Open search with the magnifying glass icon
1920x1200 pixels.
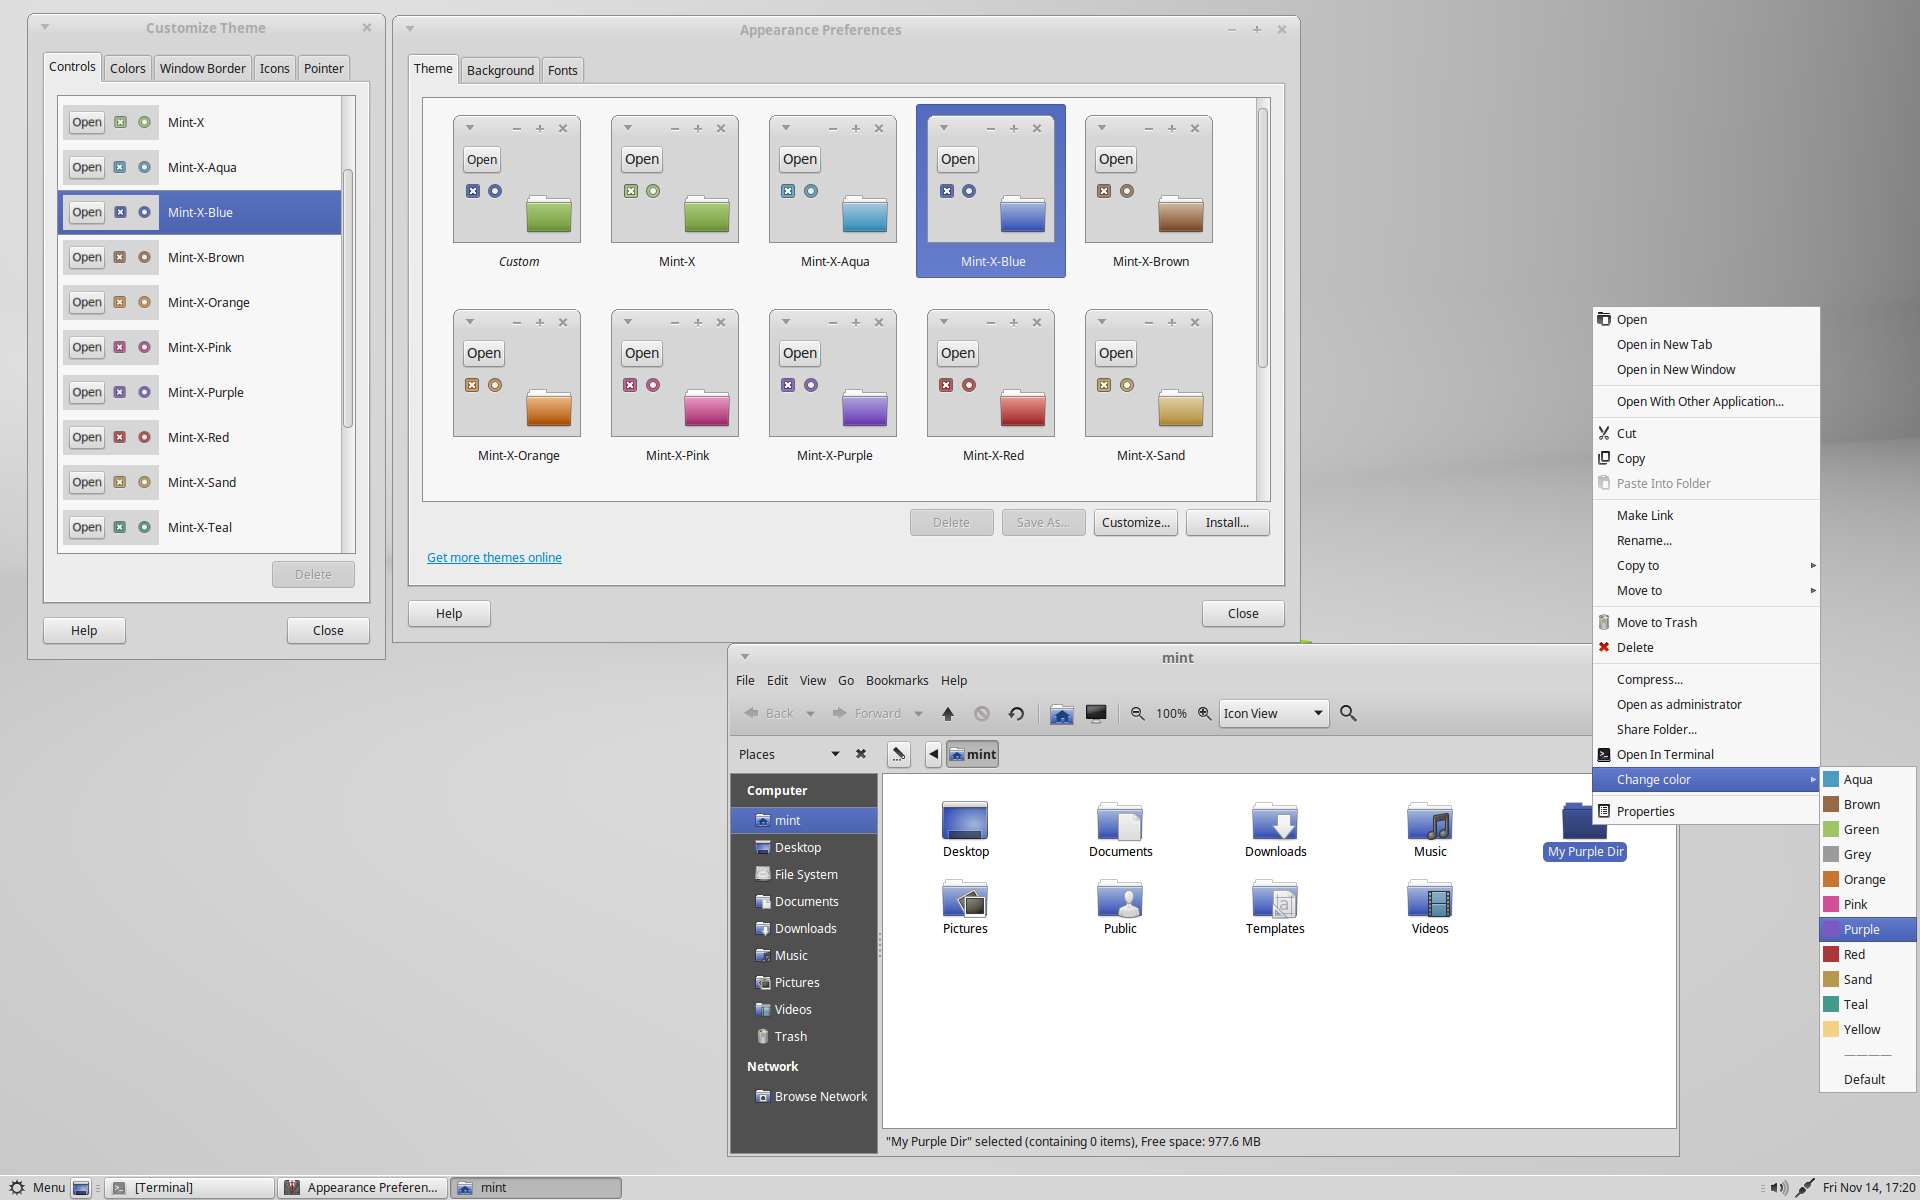point(1348,714)
